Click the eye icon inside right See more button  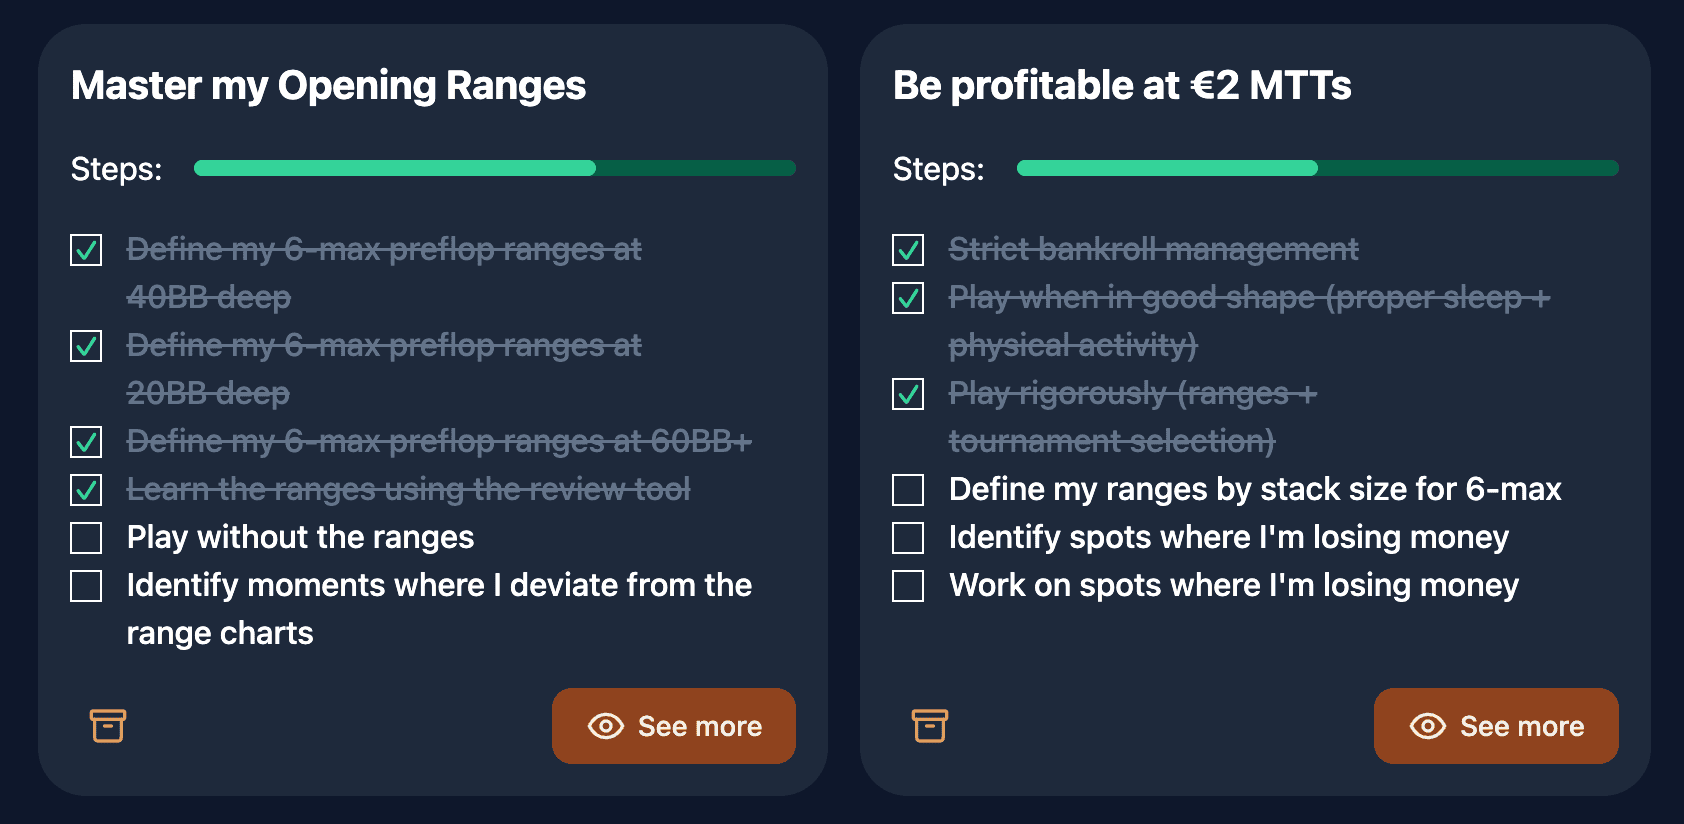click(x=1428, y=726)
